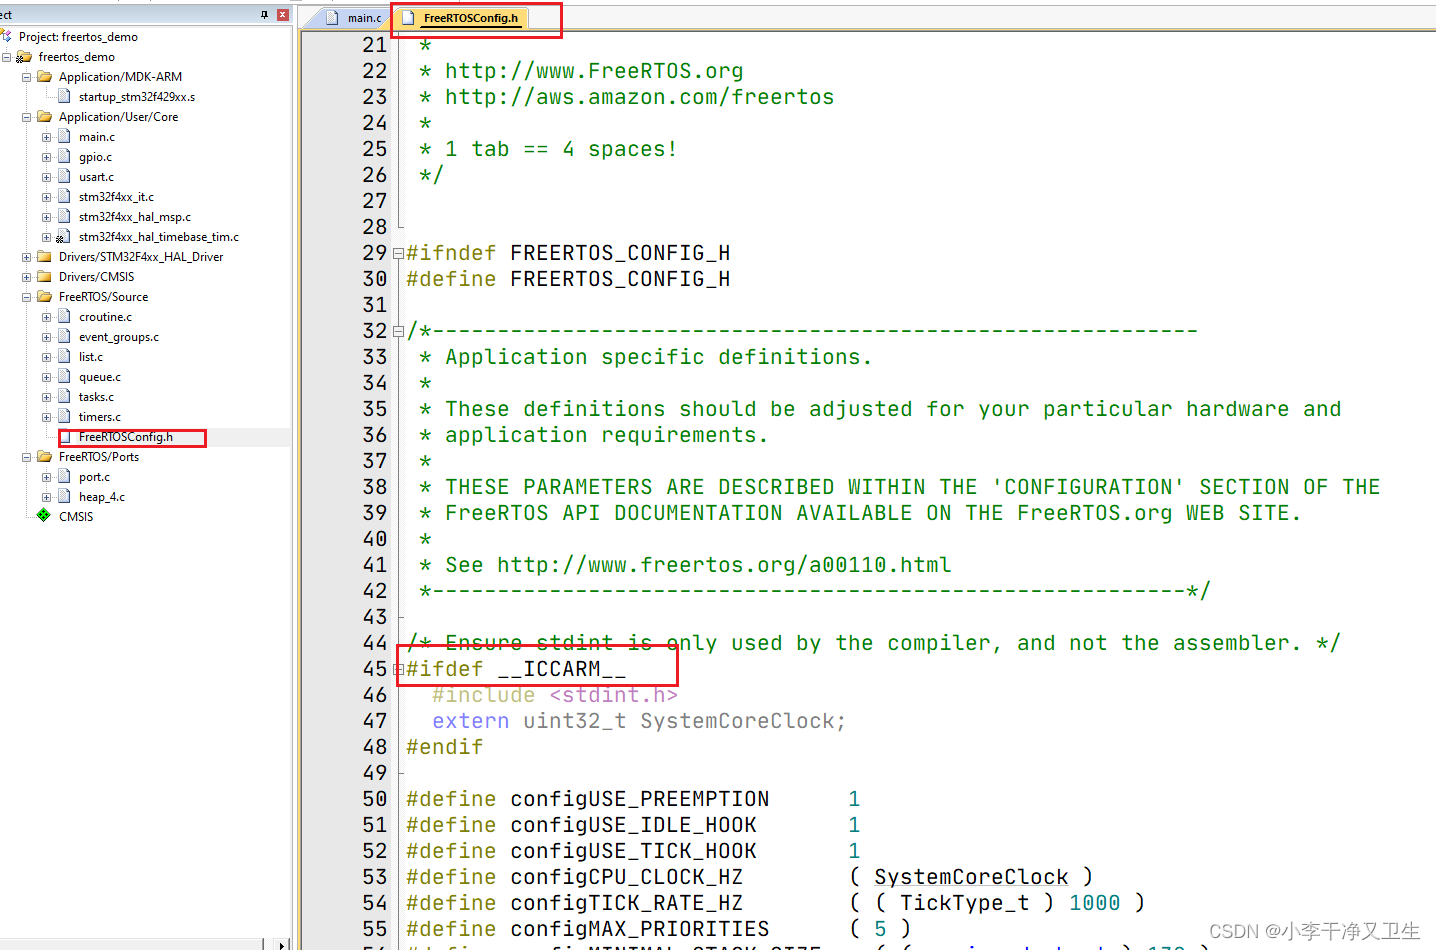Viewport: 1436px width, 950px height.
Task: Select gpio.c in the project tree
Action: tap(96, 157)
